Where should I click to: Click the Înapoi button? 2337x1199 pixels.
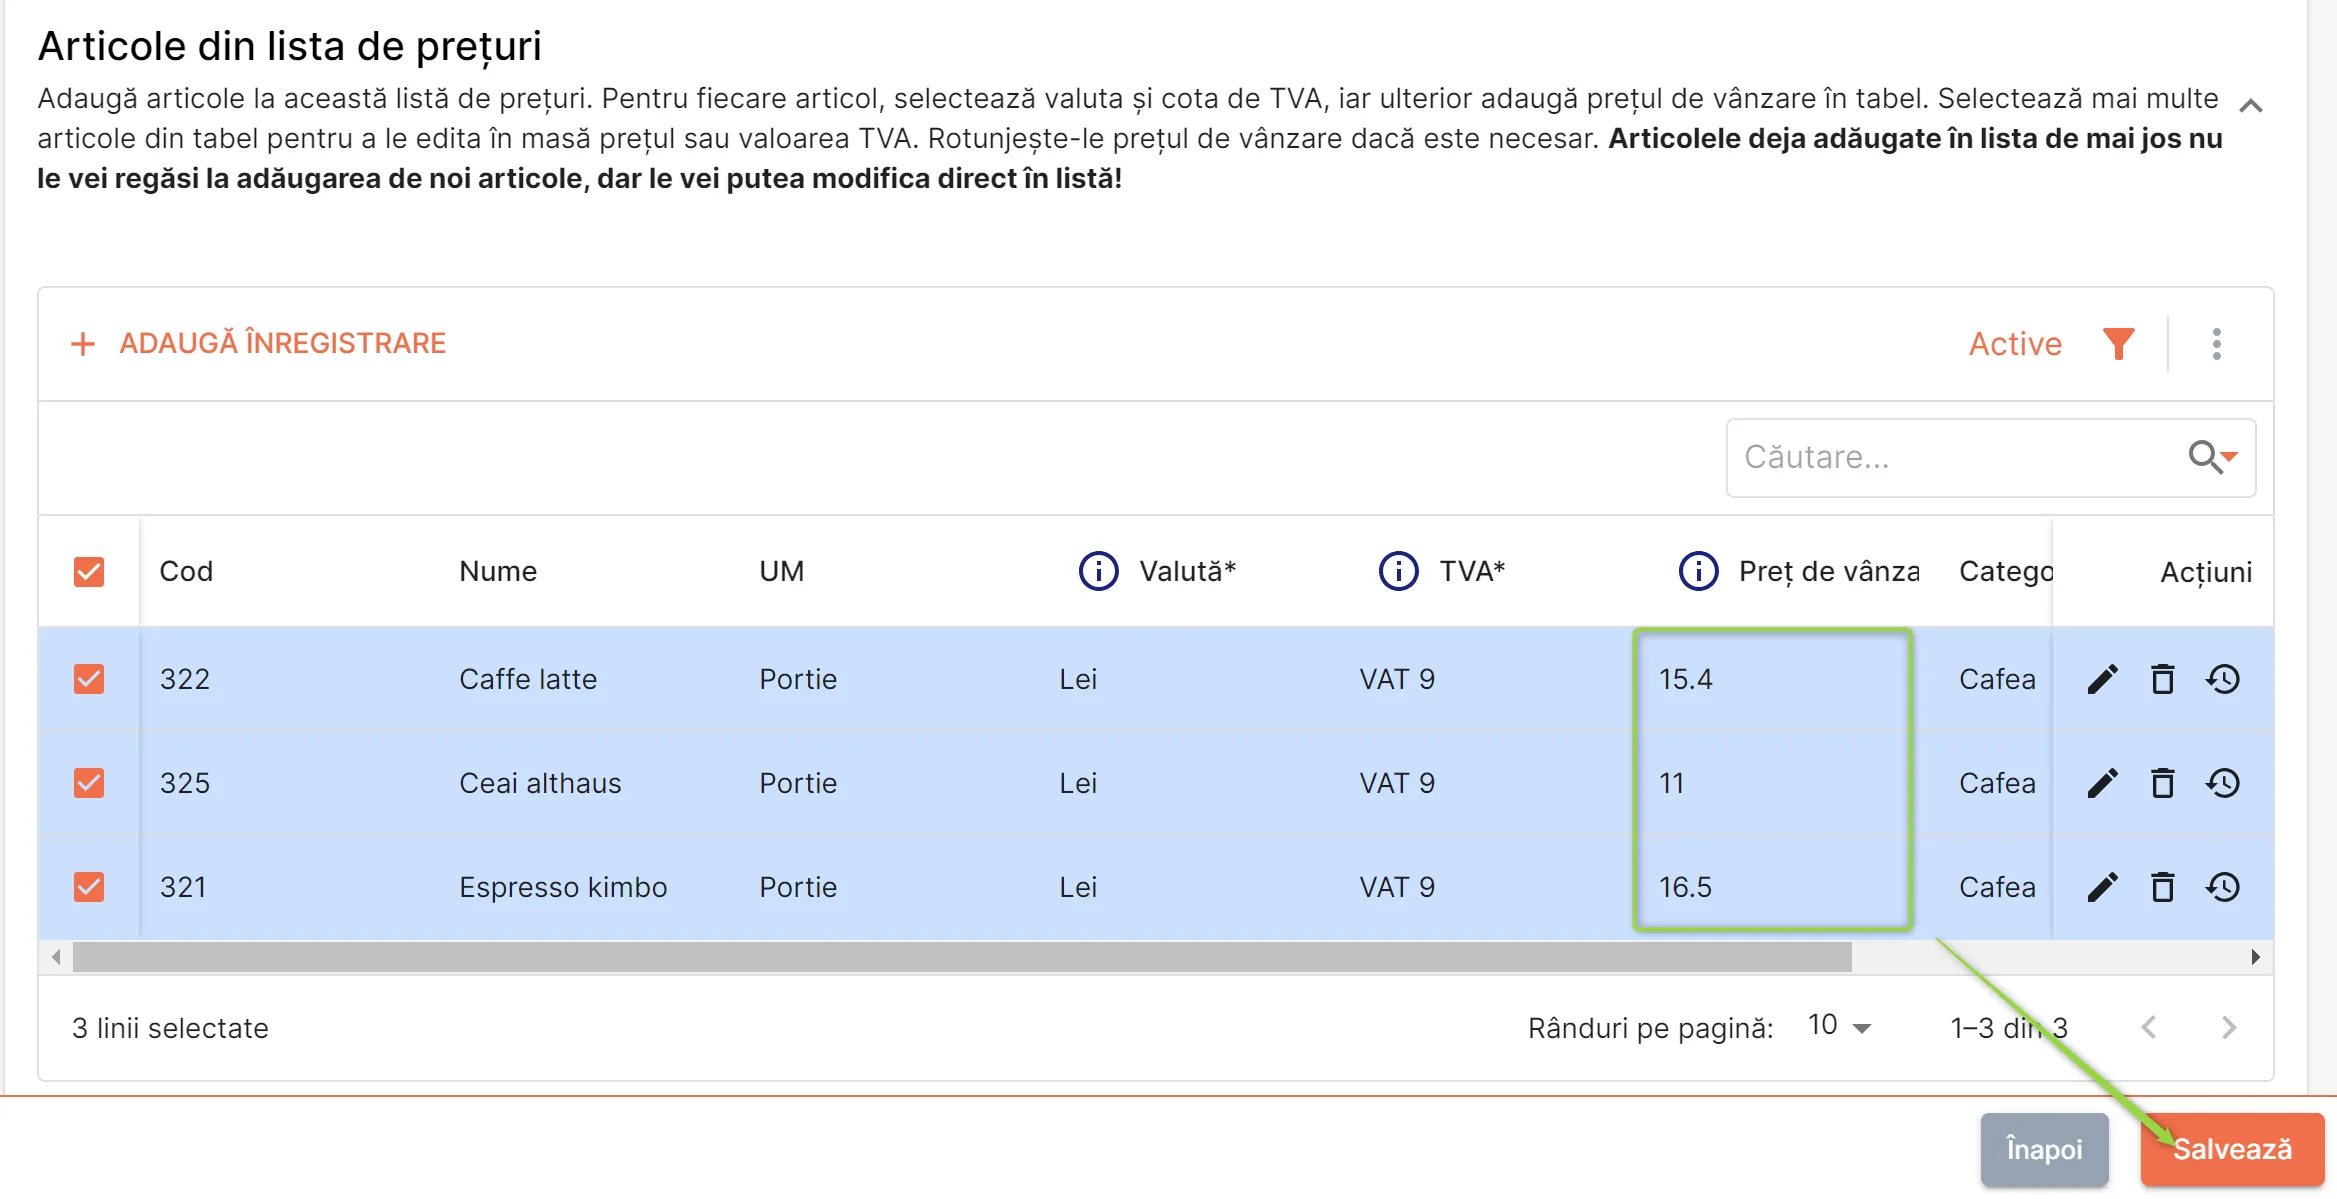pyautogui.click(x=2044, y=1149)
